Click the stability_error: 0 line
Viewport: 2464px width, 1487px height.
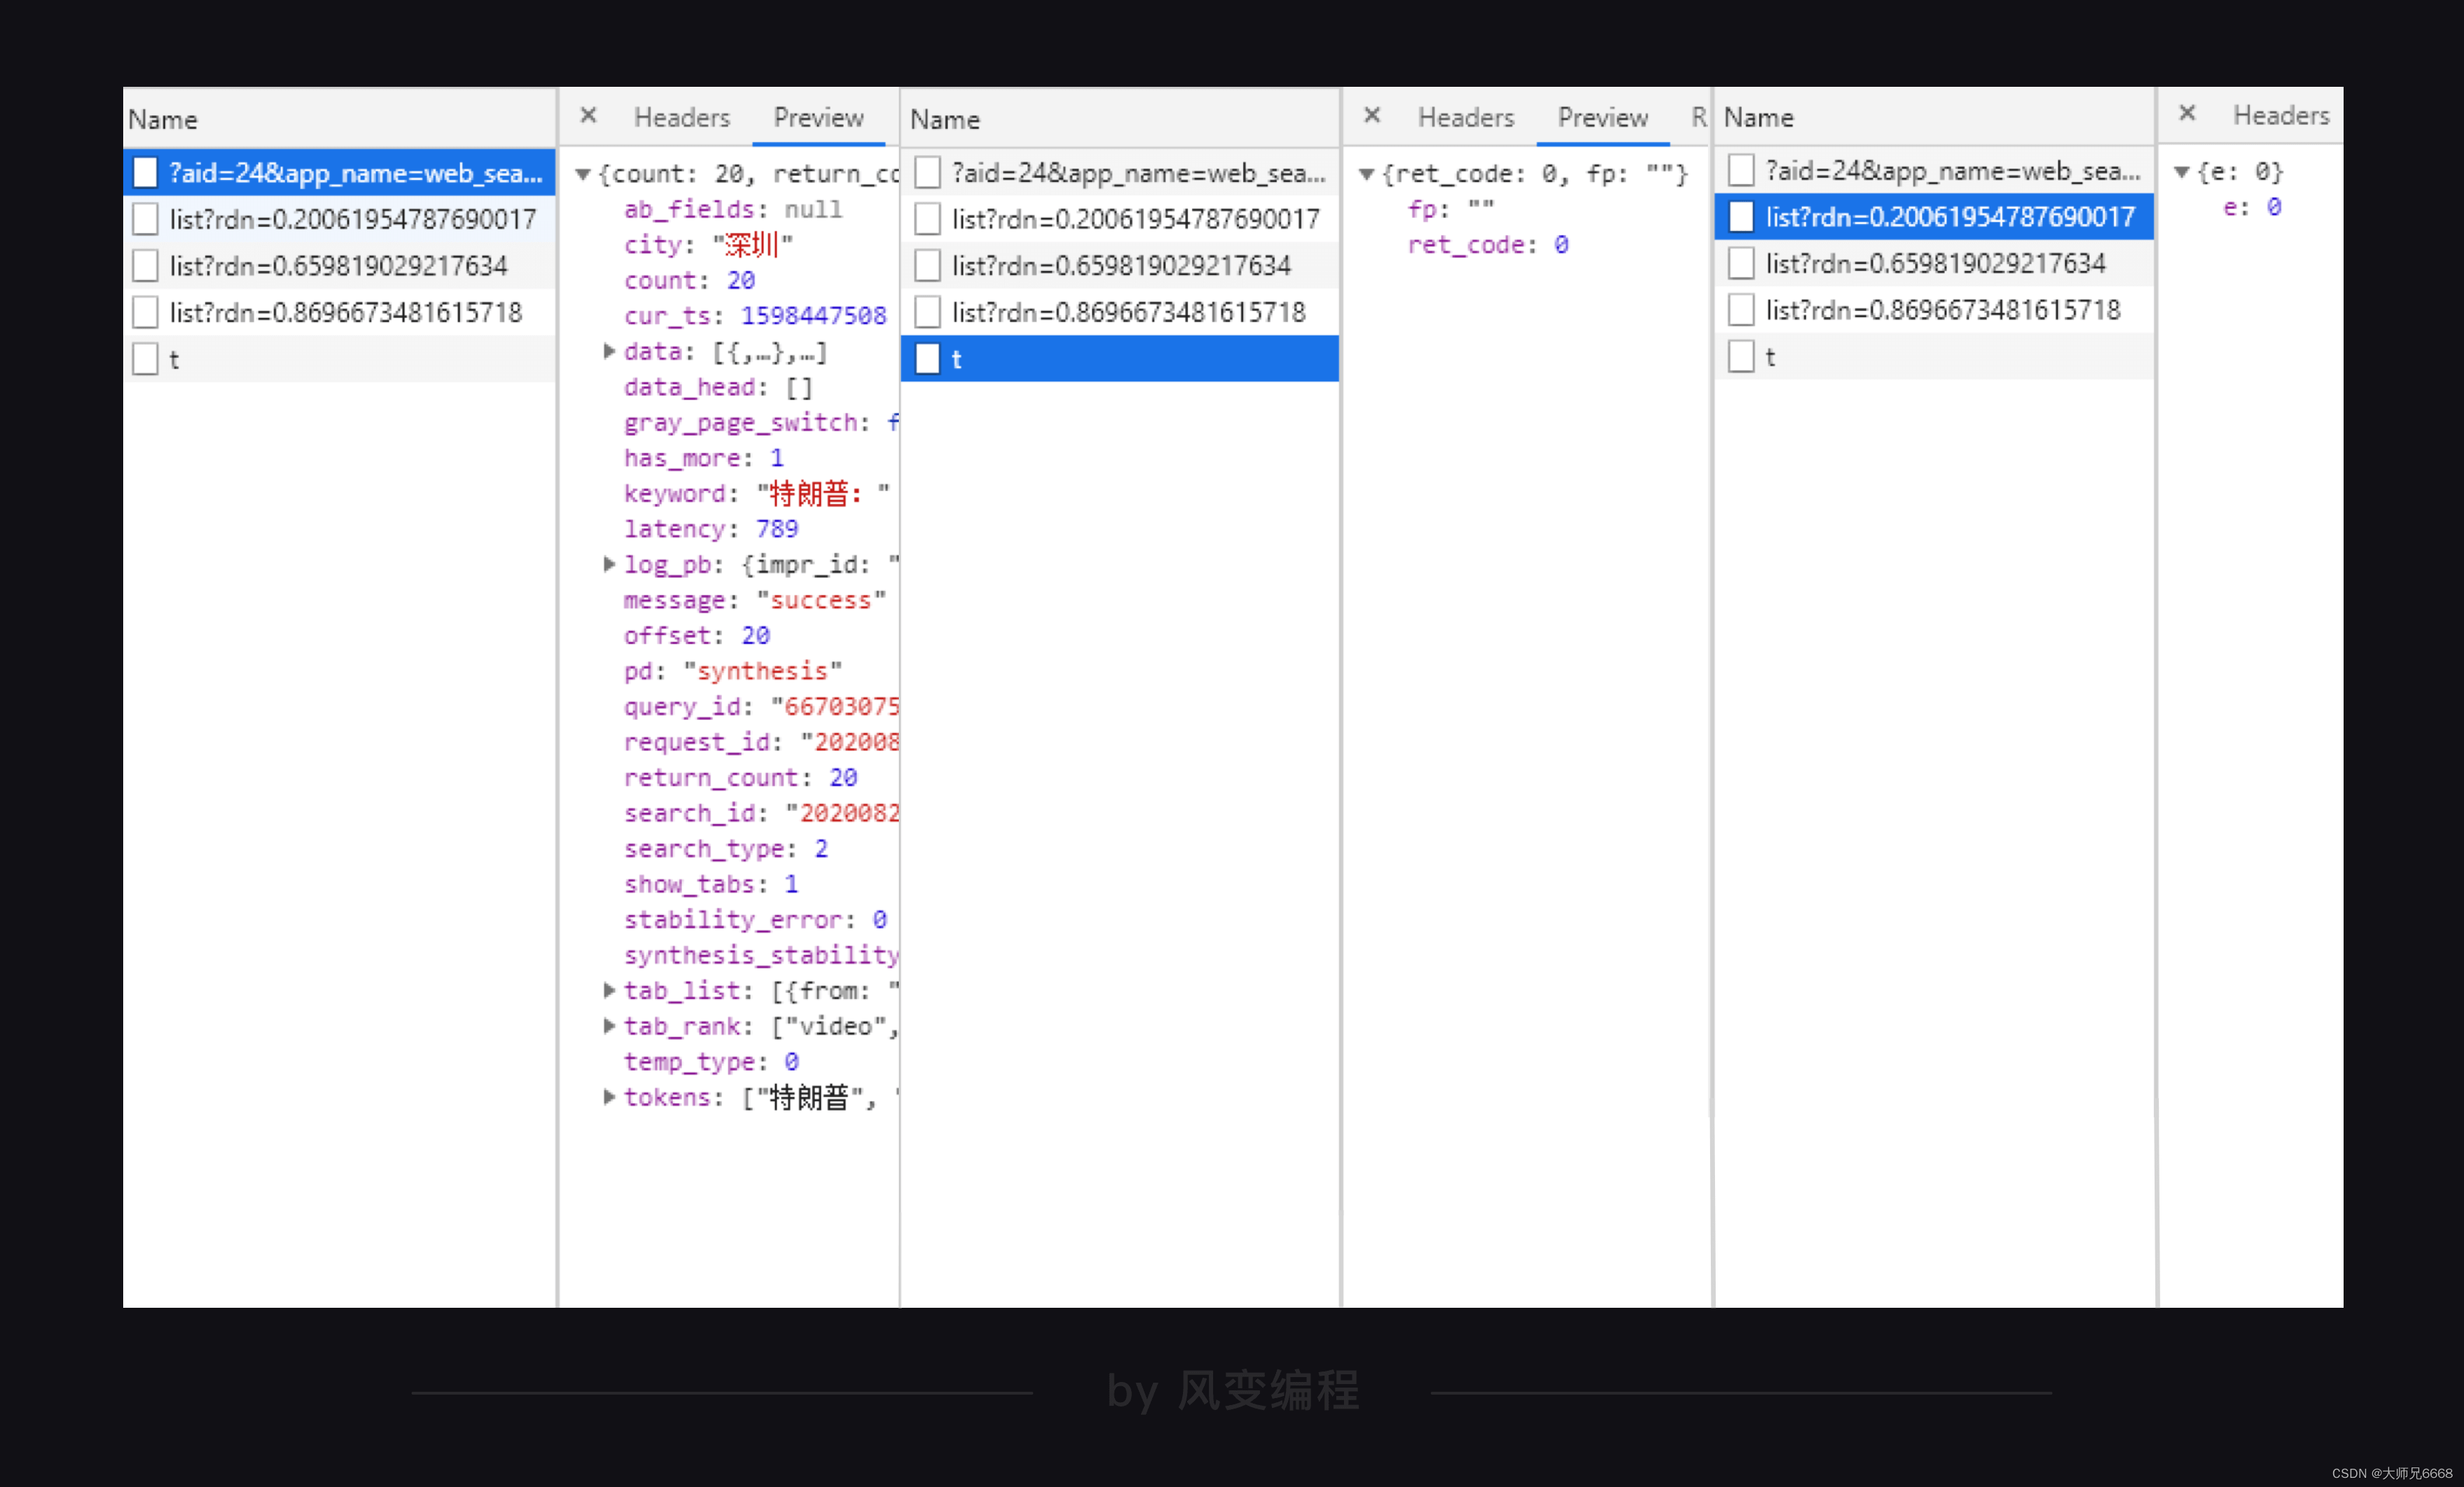tap(755, 919)
